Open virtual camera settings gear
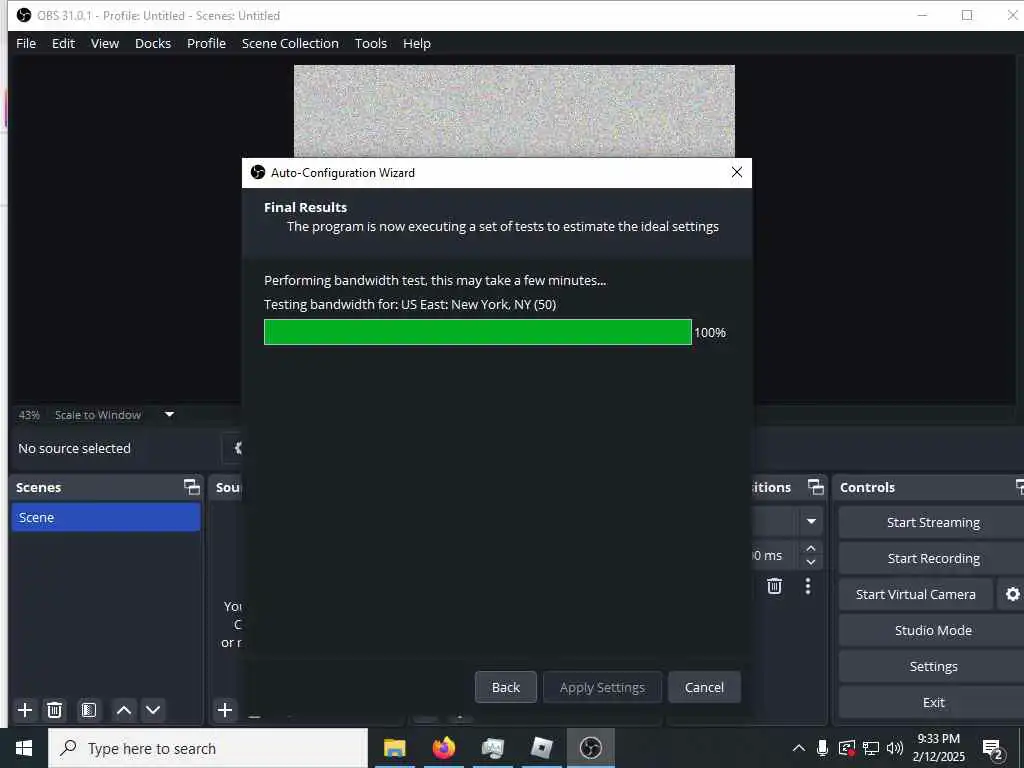The image size is (1024, 768). point(1012,594)
